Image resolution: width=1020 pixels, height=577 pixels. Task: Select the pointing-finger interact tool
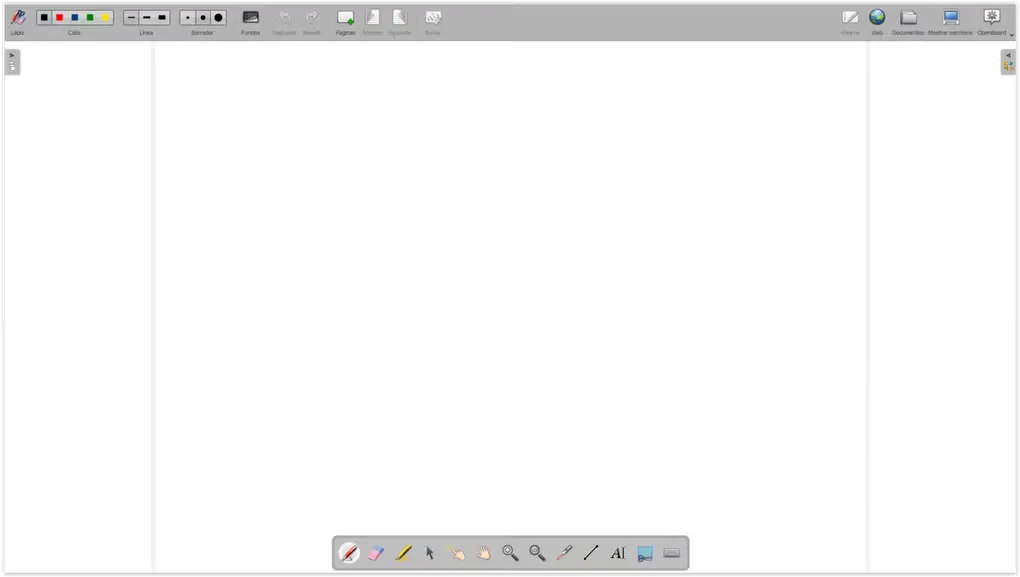tap(457, 553)
